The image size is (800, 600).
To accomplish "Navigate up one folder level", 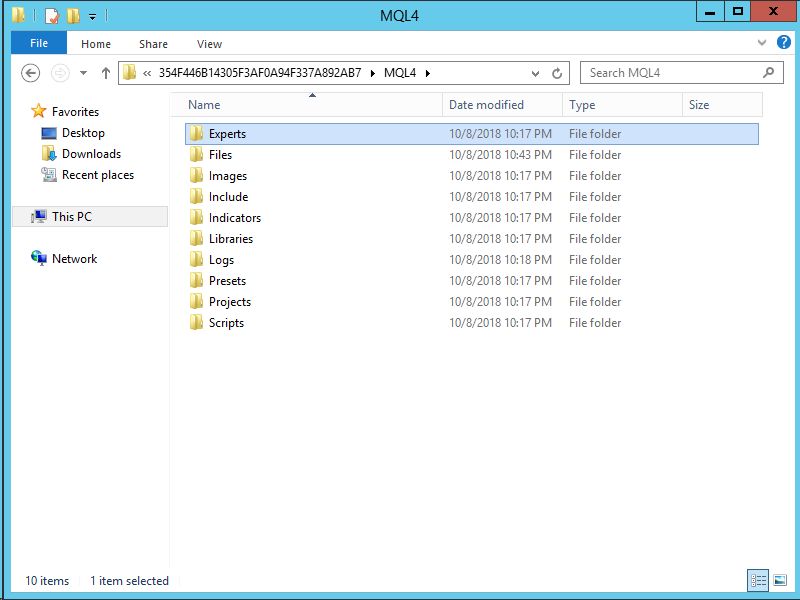I will (106, 73).
